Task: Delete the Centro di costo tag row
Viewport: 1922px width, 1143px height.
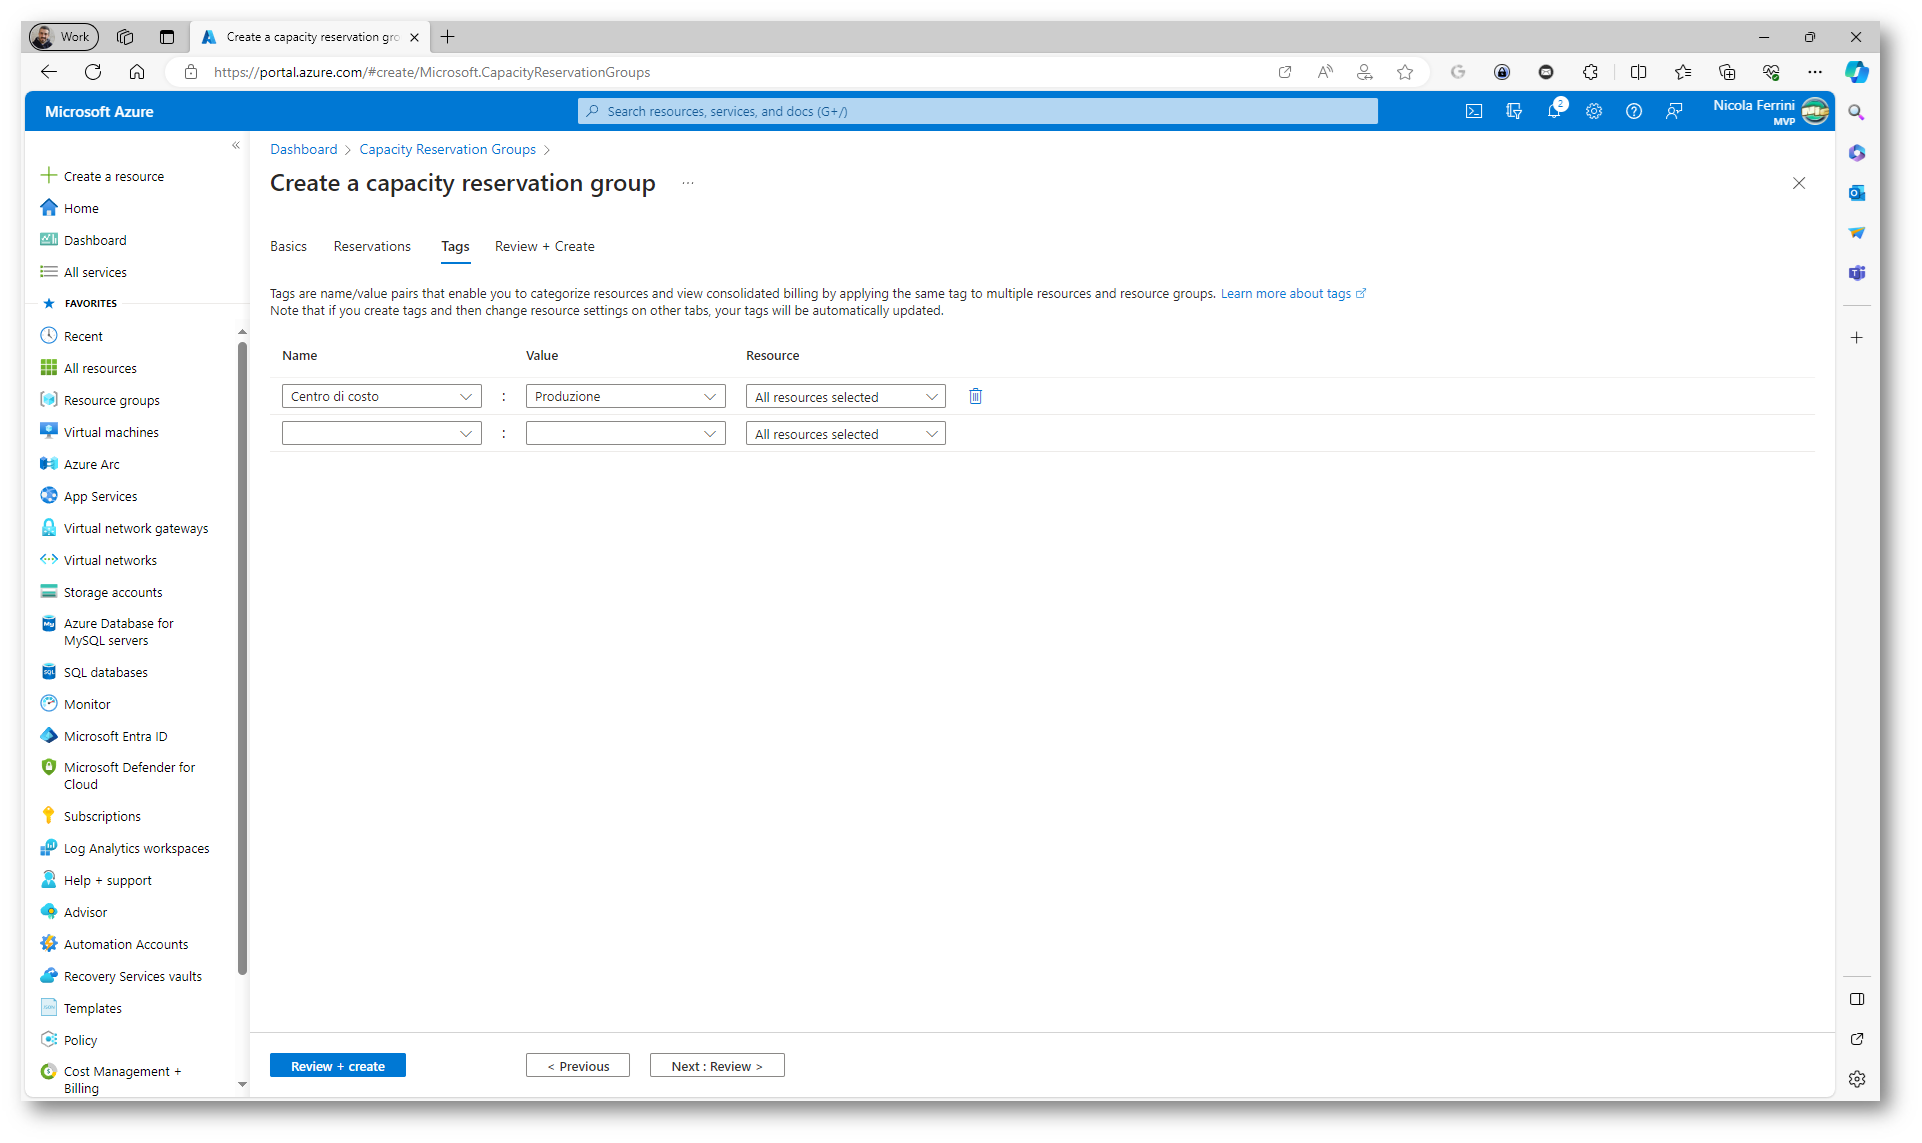Action: [x=975, y=396]
